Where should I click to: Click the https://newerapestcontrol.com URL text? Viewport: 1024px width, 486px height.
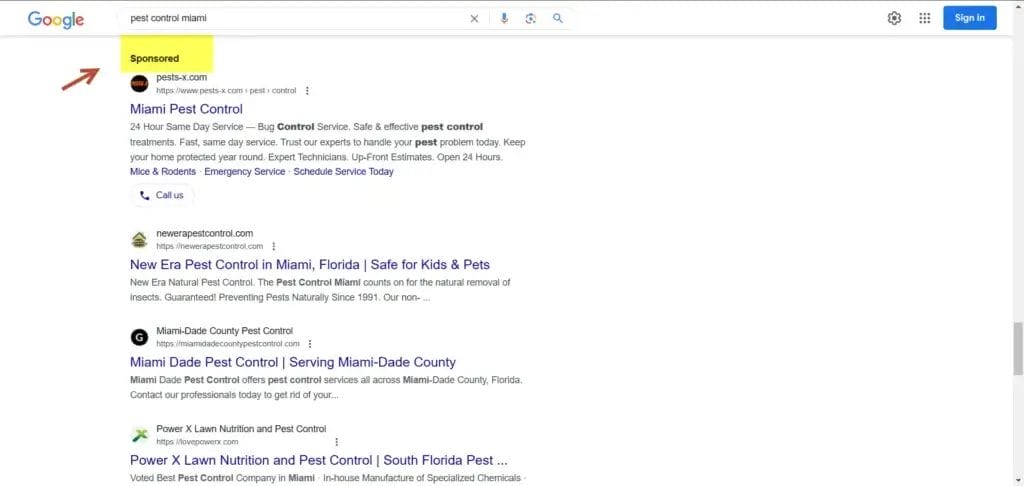pos(210,246)
